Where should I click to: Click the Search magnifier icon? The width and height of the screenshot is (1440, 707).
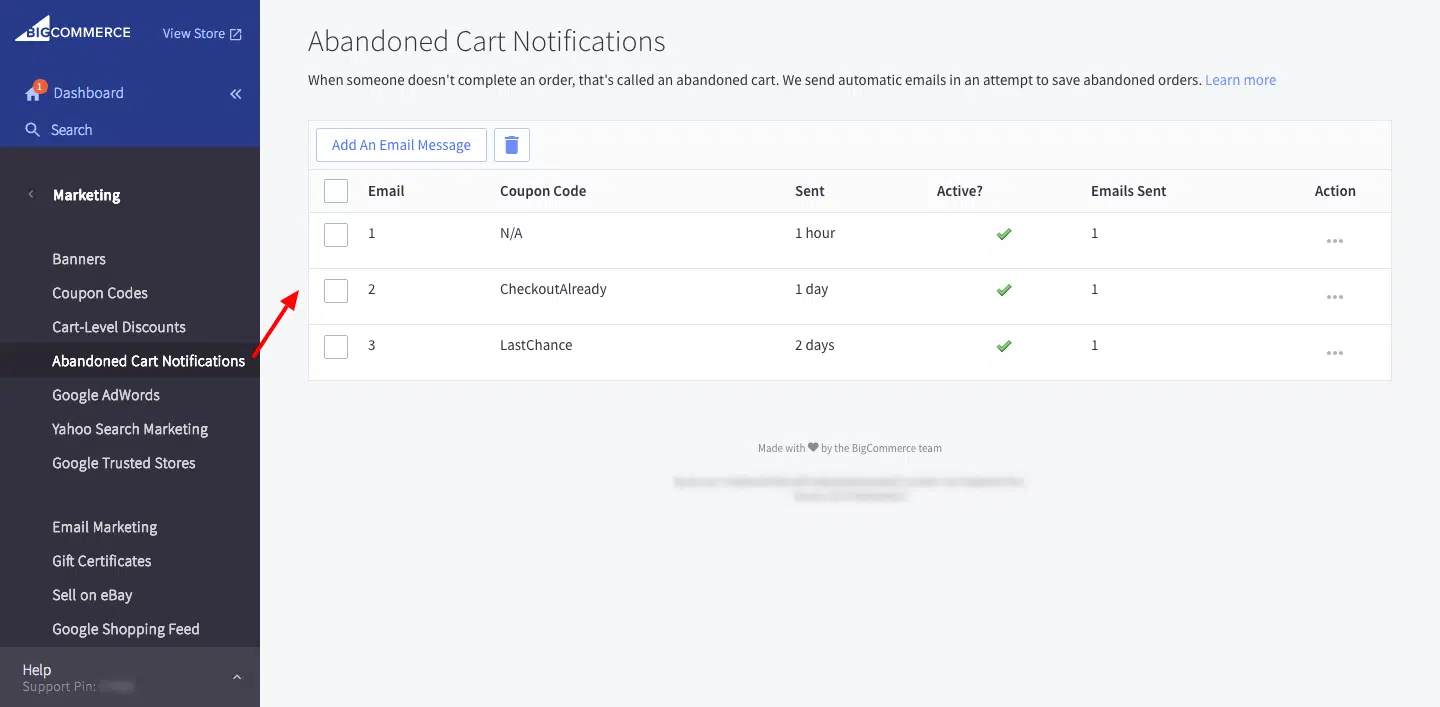pyautogui.click(x=33, y=130)
